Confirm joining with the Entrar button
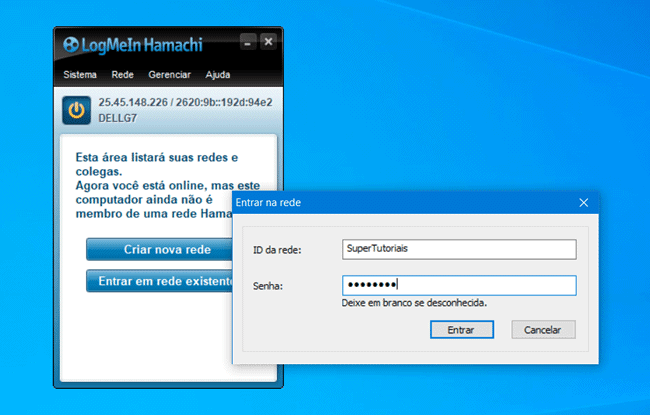Image resolution: width=650 pixels, height=415 pixels. coord(461,329)
